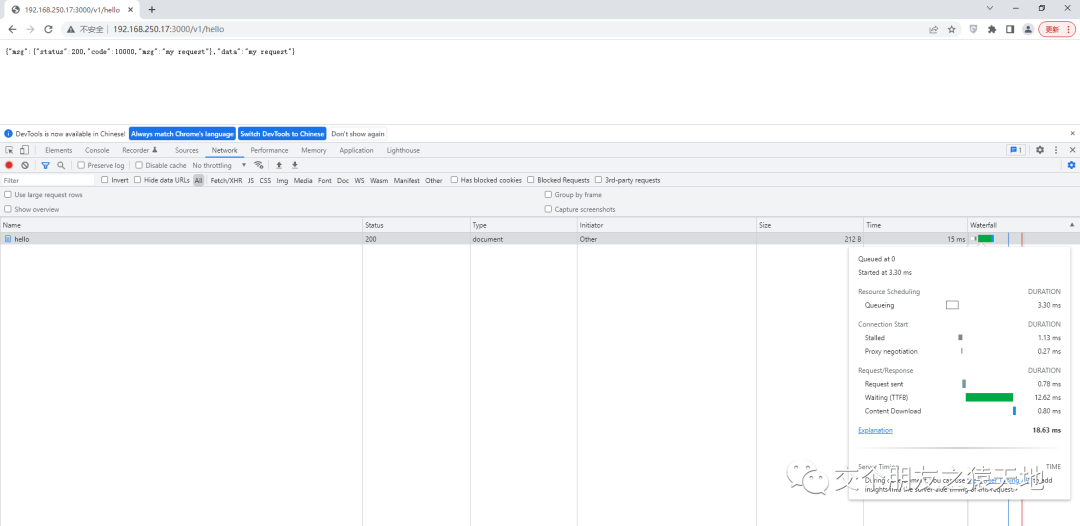Select the hello request row
This screenshot has height=526, width=1080.
[482, 239]
